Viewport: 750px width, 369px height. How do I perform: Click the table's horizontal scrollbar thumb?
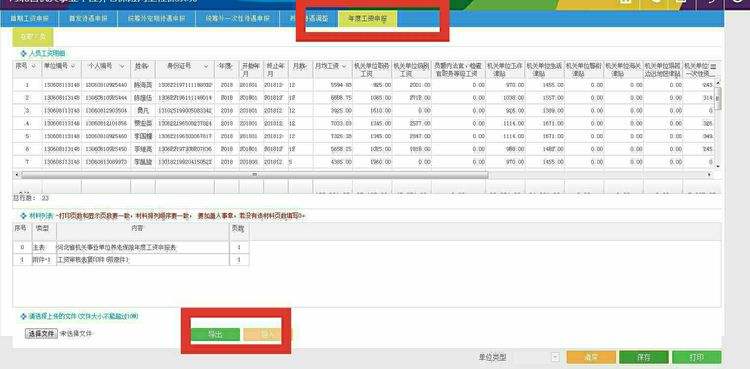click(255, 175)
